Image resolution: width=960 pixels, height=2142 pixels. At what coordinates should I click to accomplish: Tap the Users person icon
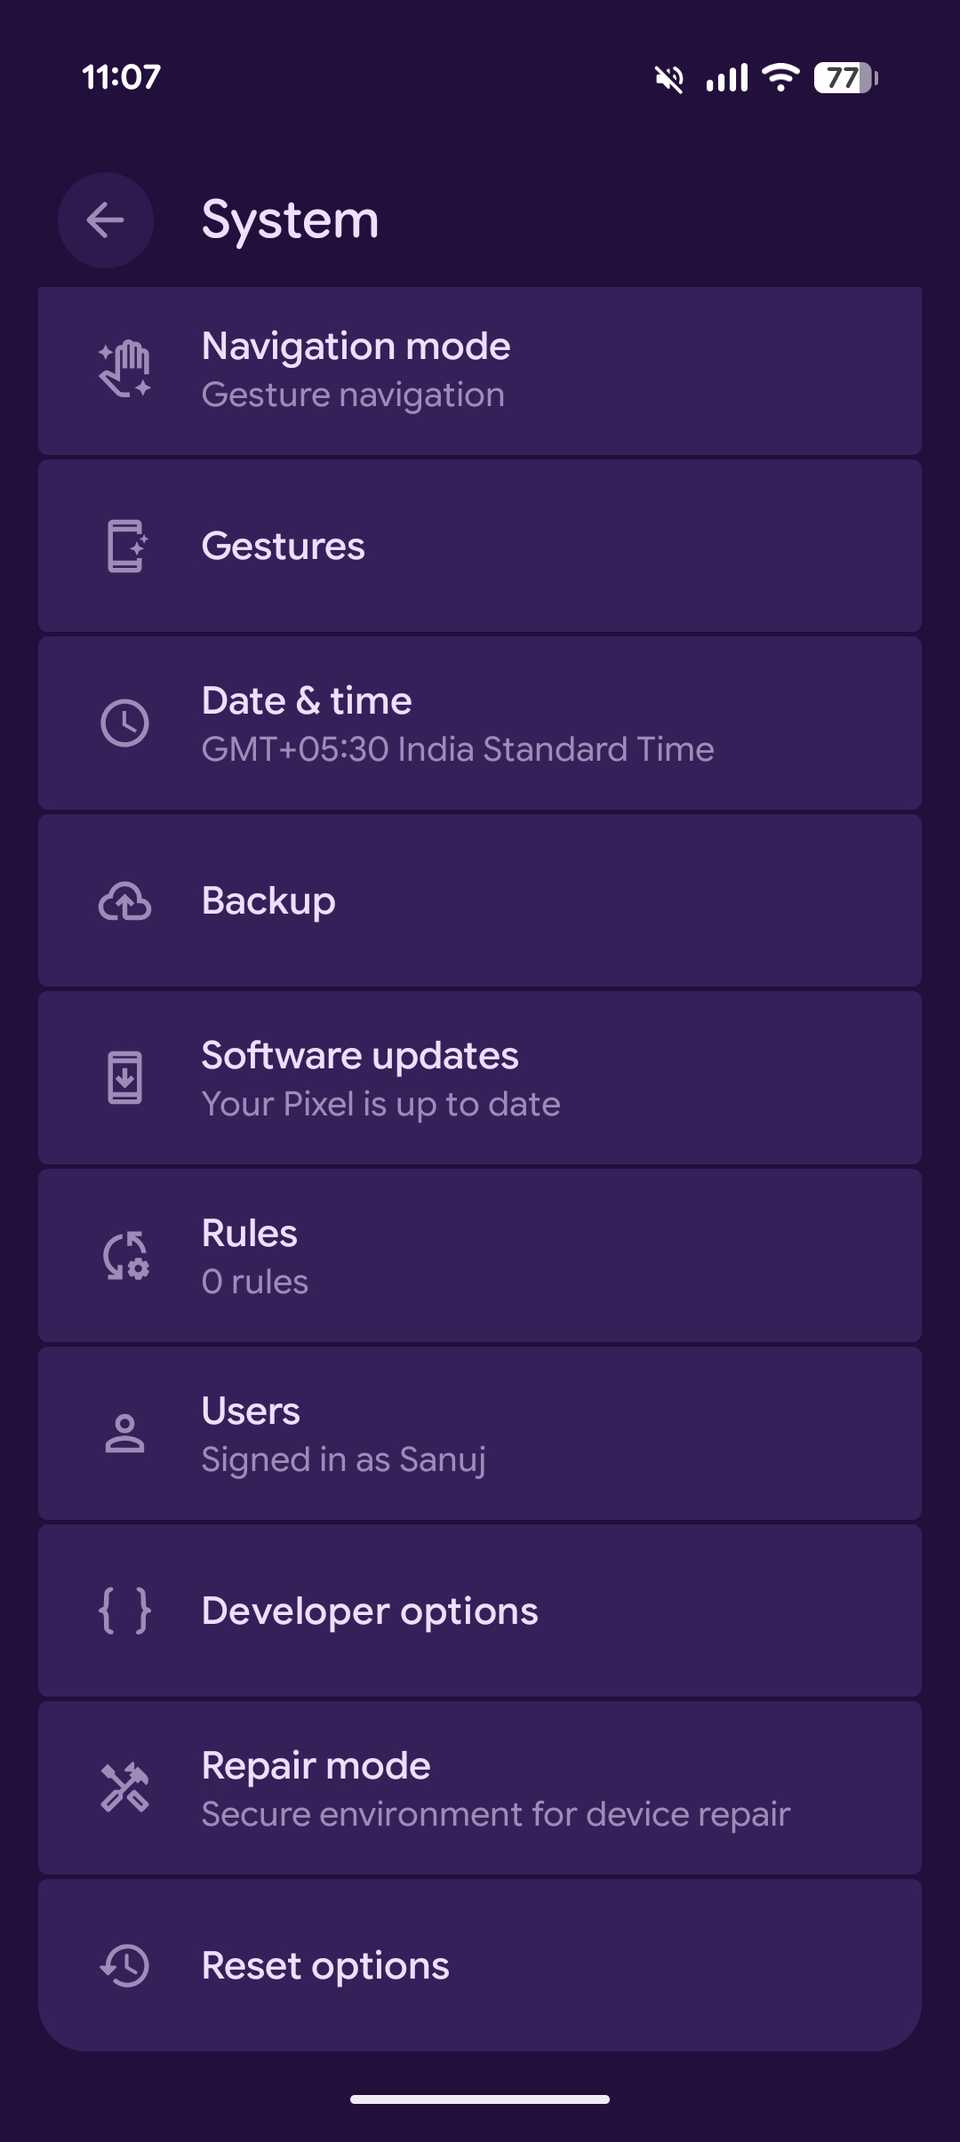pos(125,1433)
